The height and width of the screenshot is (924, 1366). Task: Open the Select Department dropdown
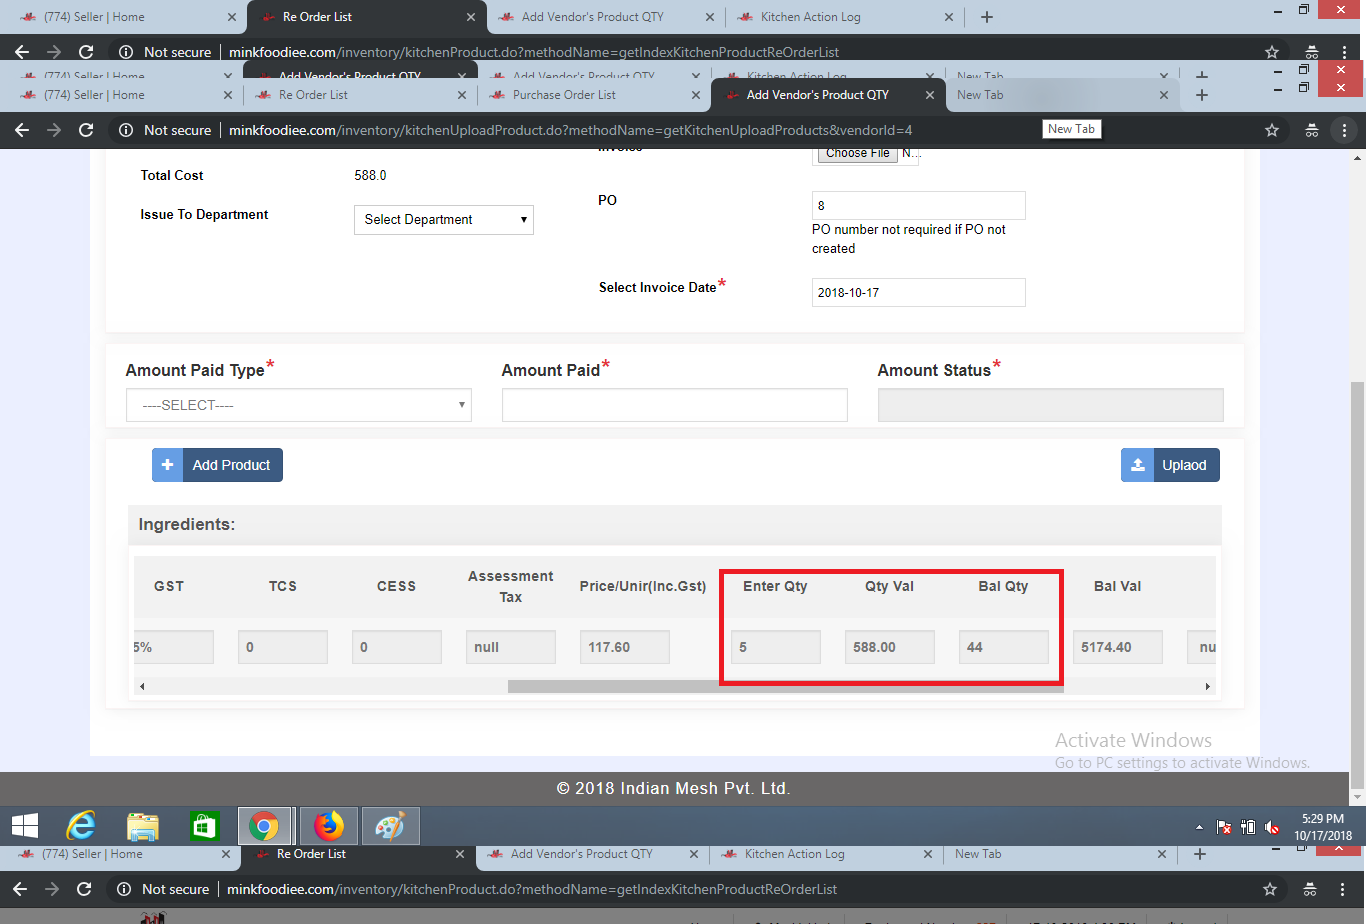(444, 220)
